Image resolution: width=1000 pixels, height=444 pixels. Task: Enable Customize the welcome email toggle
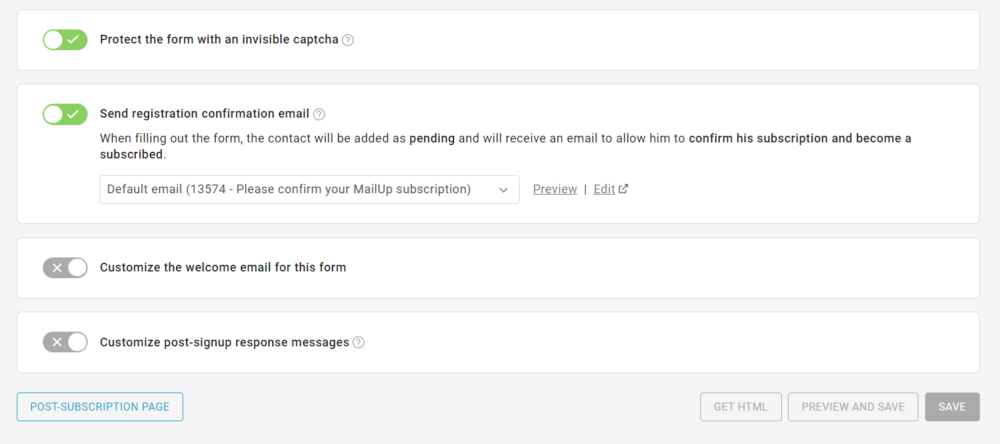[65, 268]
